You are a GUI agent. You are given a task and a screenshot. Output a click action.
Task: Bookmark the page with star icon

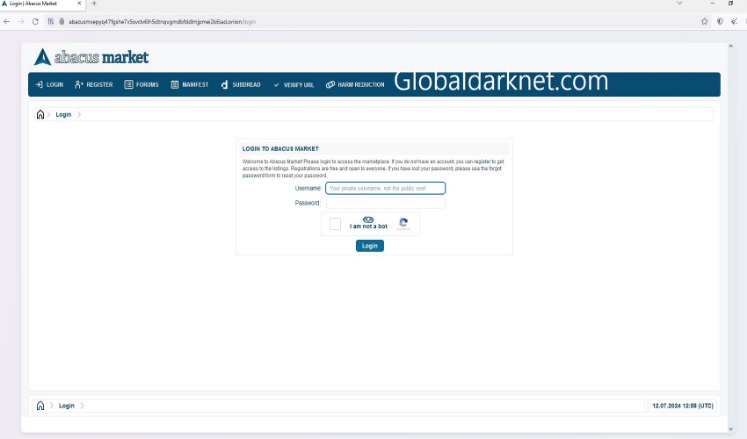tap(705, 21)
